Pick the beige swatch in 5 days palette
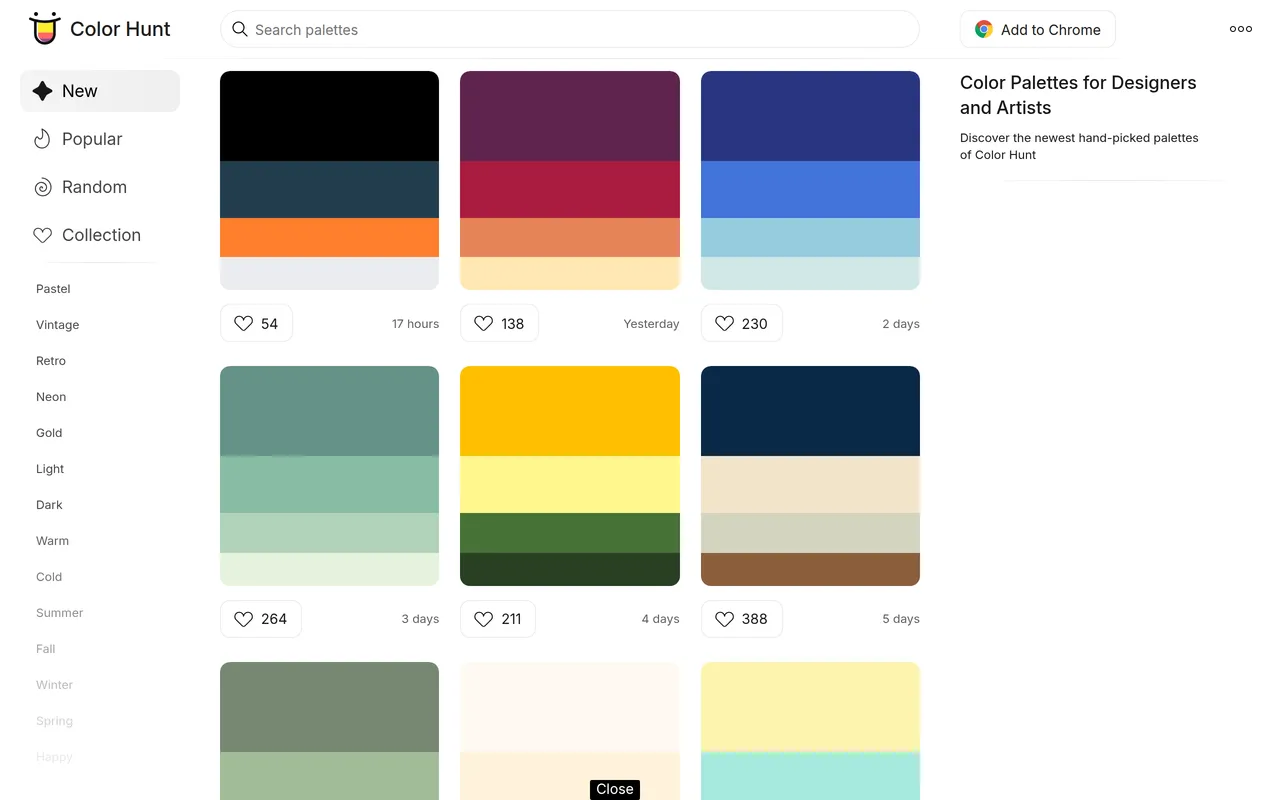Image resolution: width=1280 pixels, height=800 pixels. click(810, 484)
